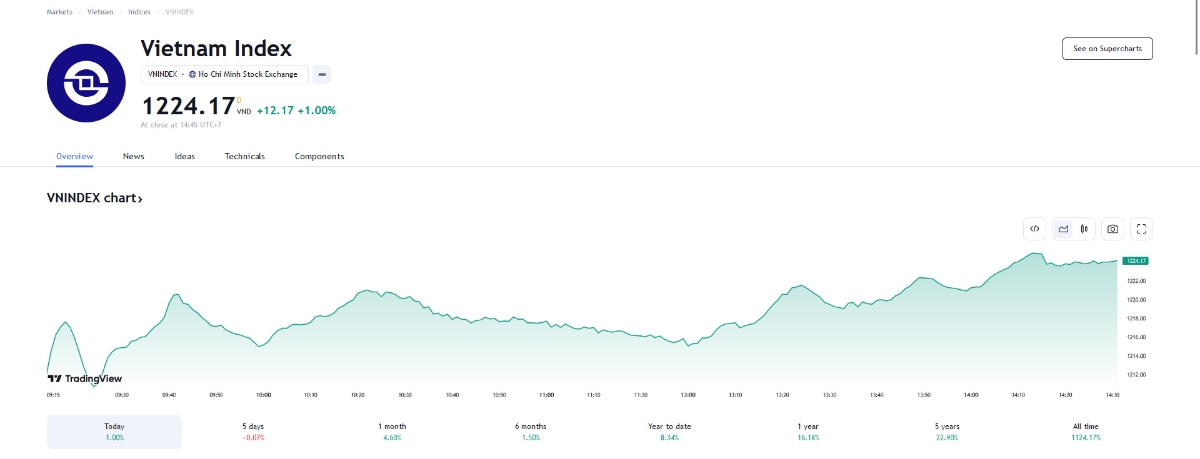Select the Year to date range

tap(669, 432)
